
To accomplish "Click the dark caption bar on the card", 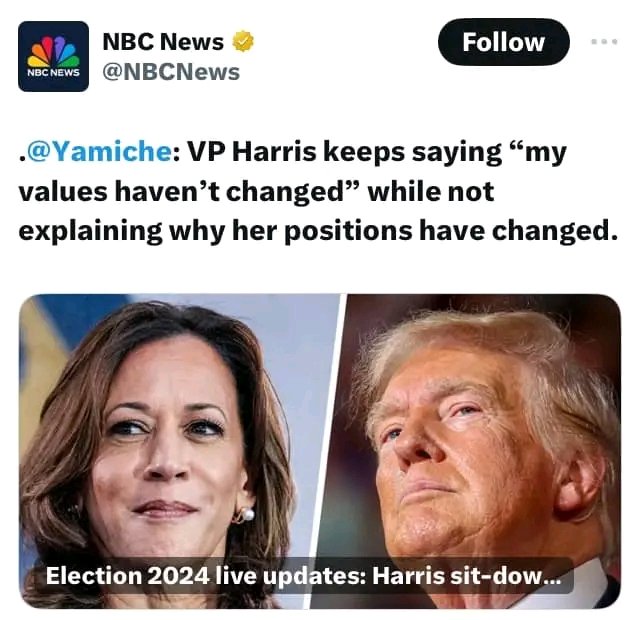I will [303, 576].
